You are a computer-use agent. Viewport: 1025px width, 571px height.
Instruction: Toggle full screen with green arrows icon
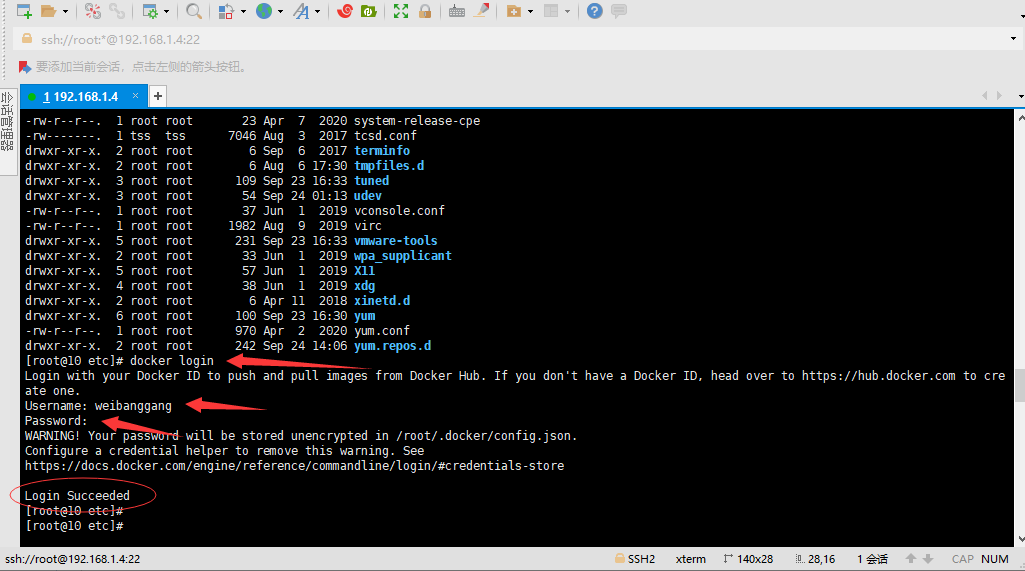click(x=401, y=11)
